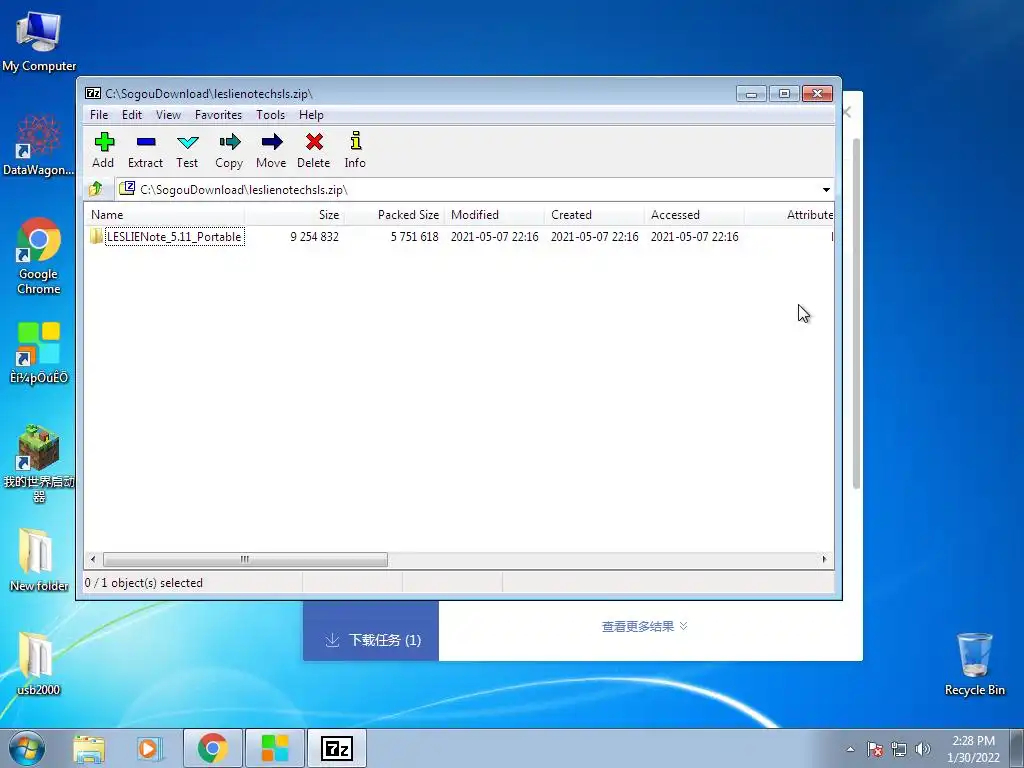Open File Explorer from taskbar
This screenshot has height=768, width=1024.
click(89, 748)
